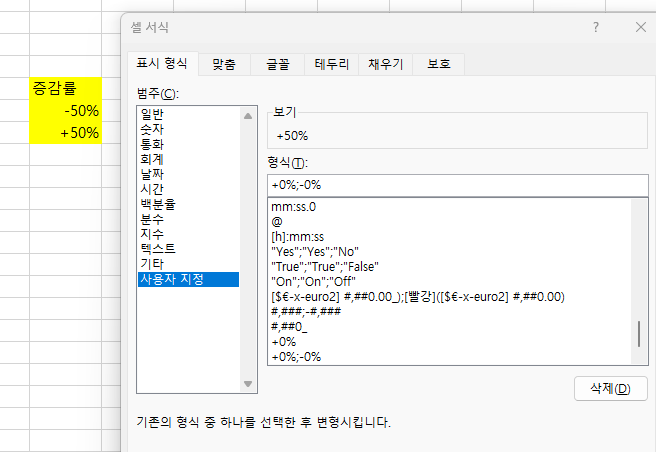The image size is (656, 452).
Task: Switch to the 맞춤 tab
Action: [x=224, y=64]
